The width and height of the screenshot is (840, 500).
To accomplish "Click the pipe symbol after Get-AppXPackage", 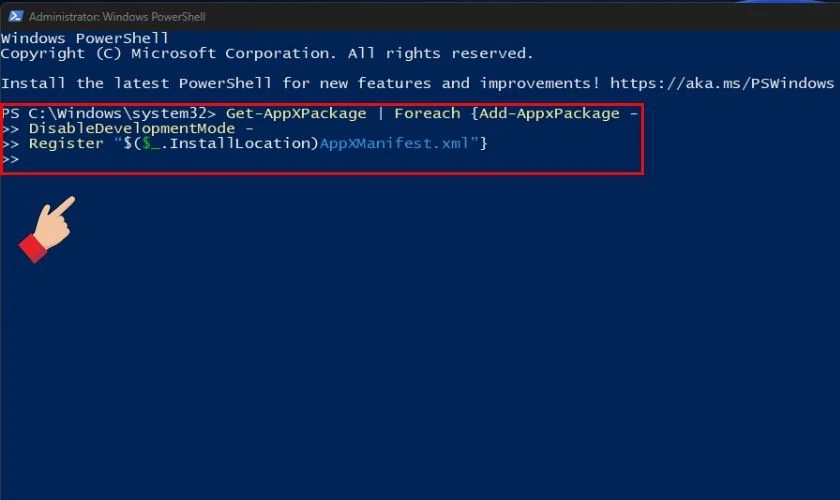I will tap(380, 114).
